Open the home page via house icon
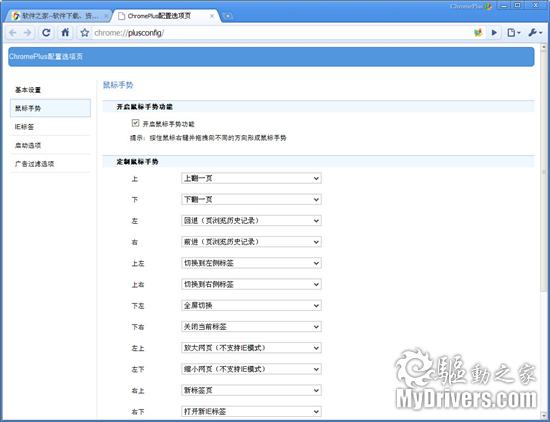Screen dimensions: 550x422 pos(65,33)
